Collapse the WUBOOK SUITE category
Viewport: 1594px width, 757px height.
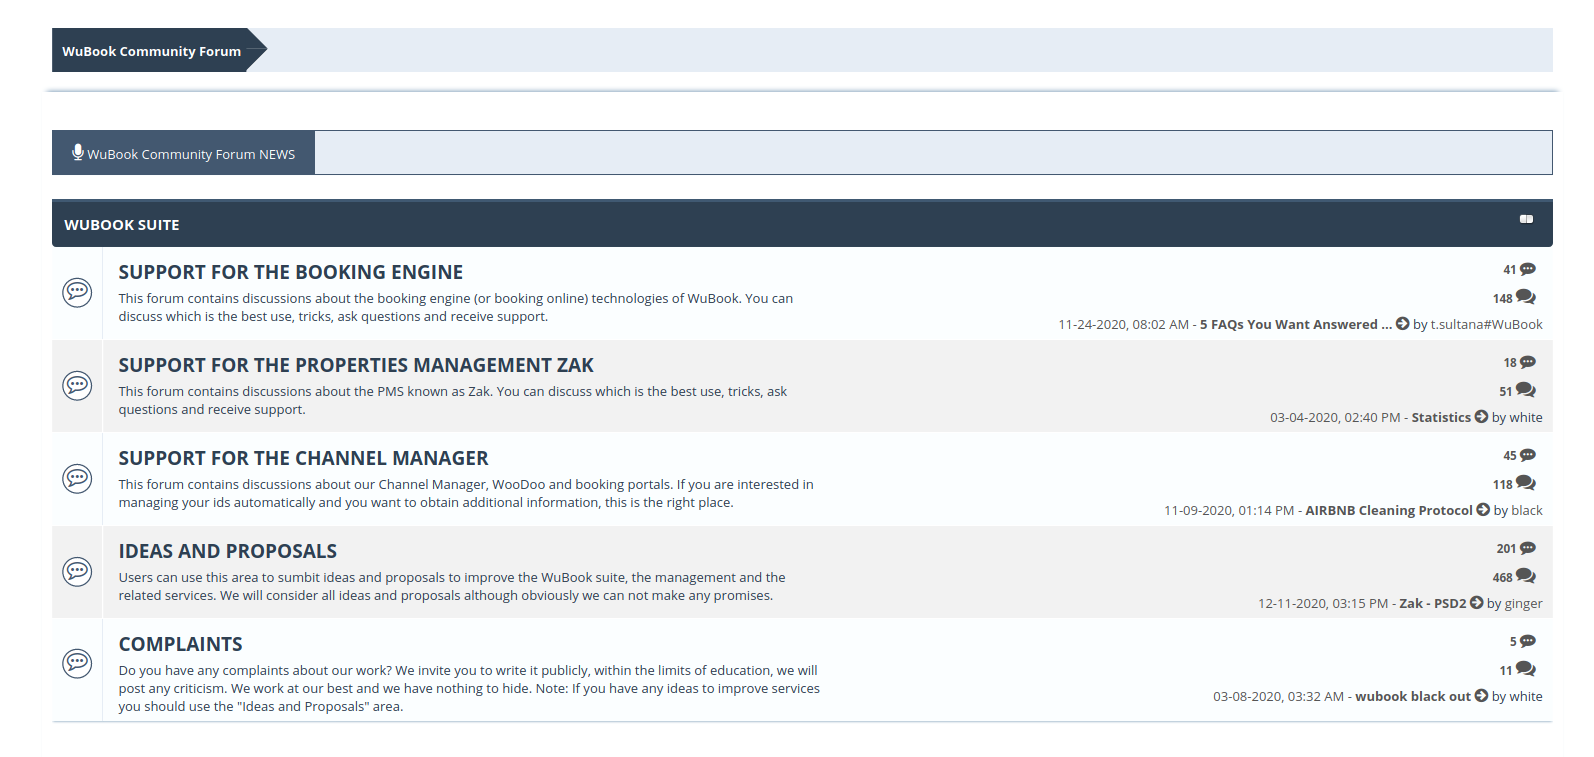[x=1526, y=219]
